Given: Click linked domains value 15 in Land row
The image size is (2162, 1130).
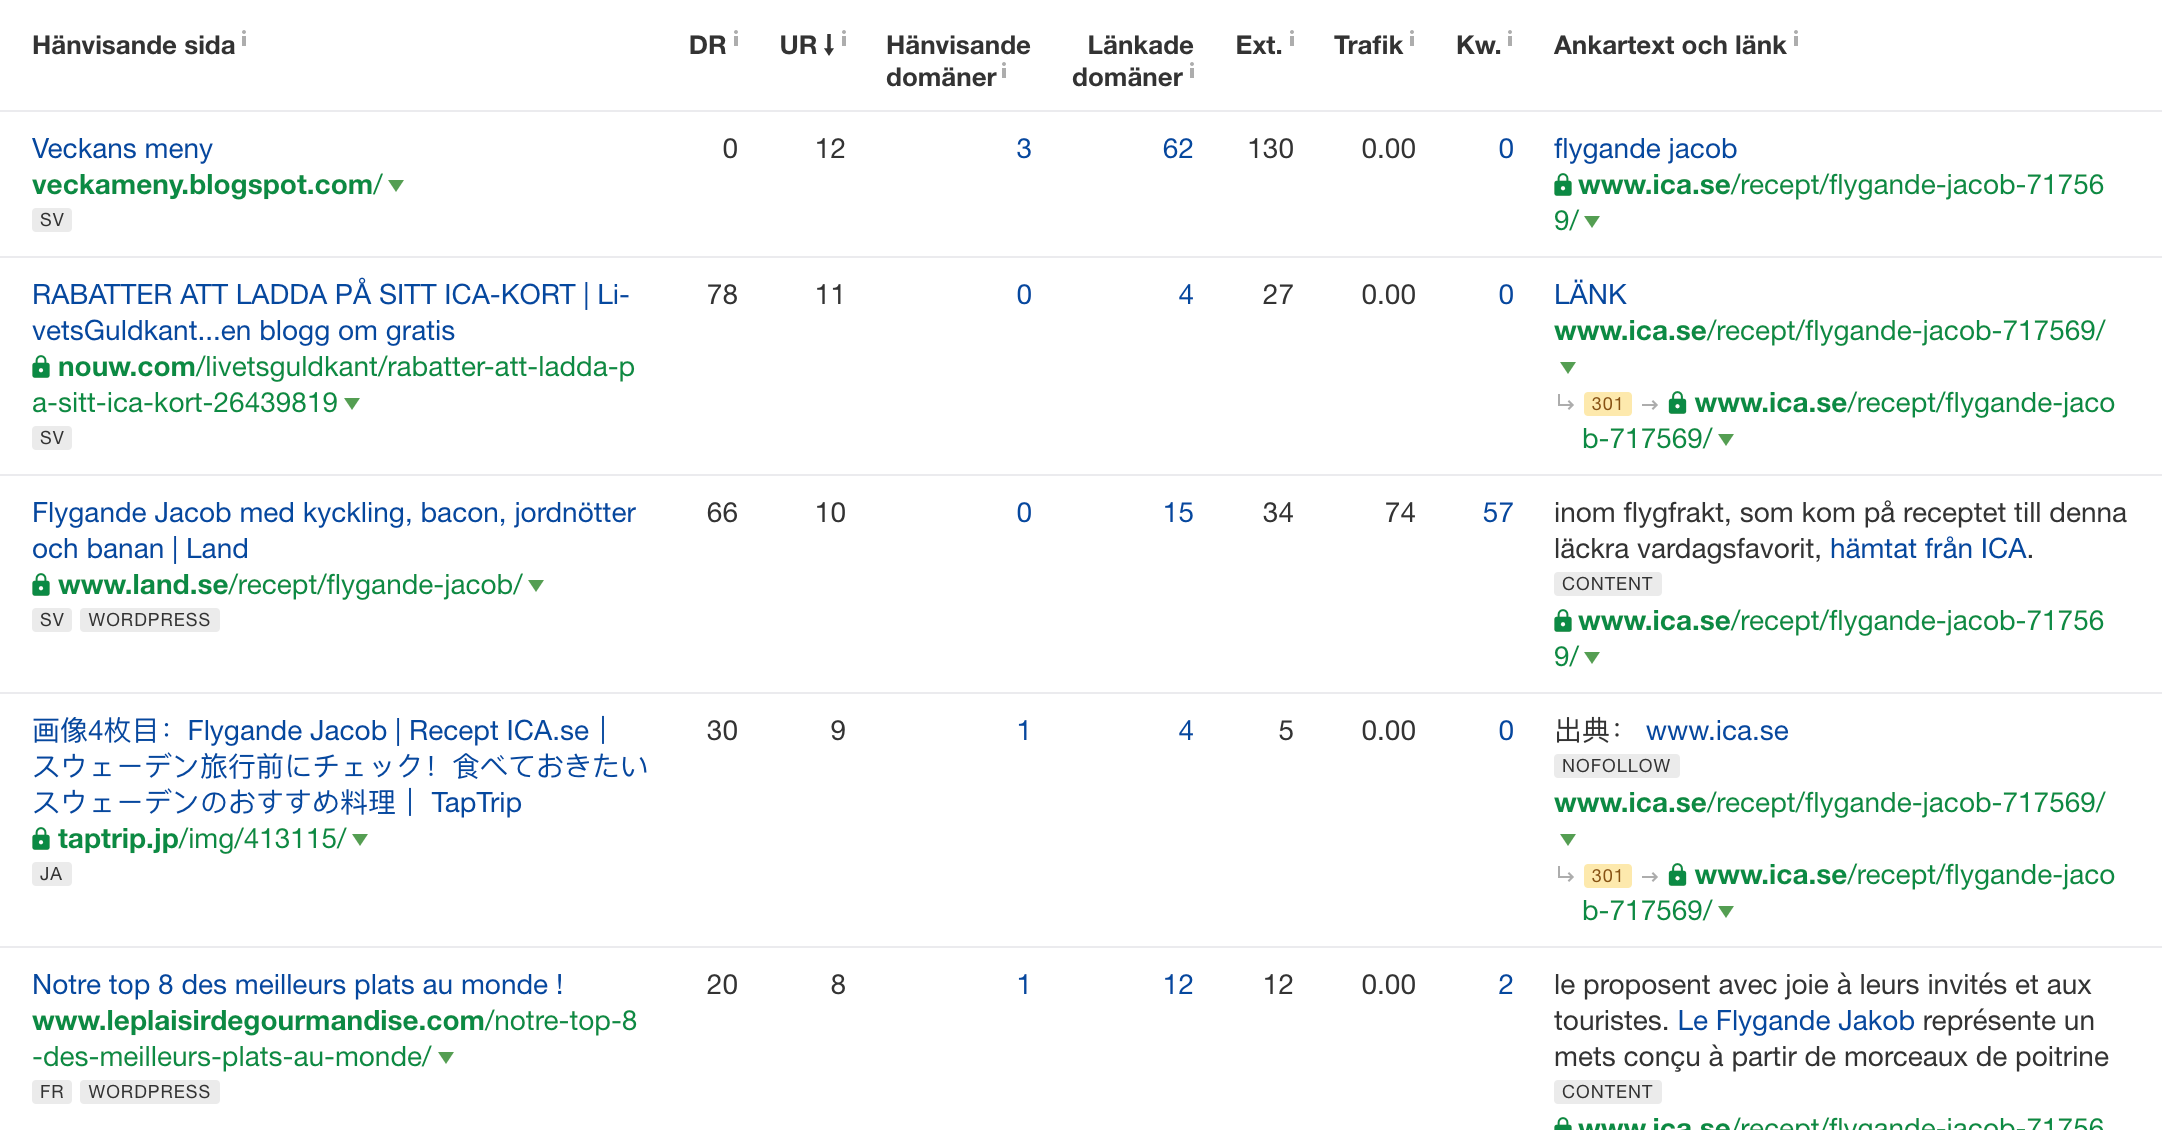Looking at the screenshot, I should 1178,513.
